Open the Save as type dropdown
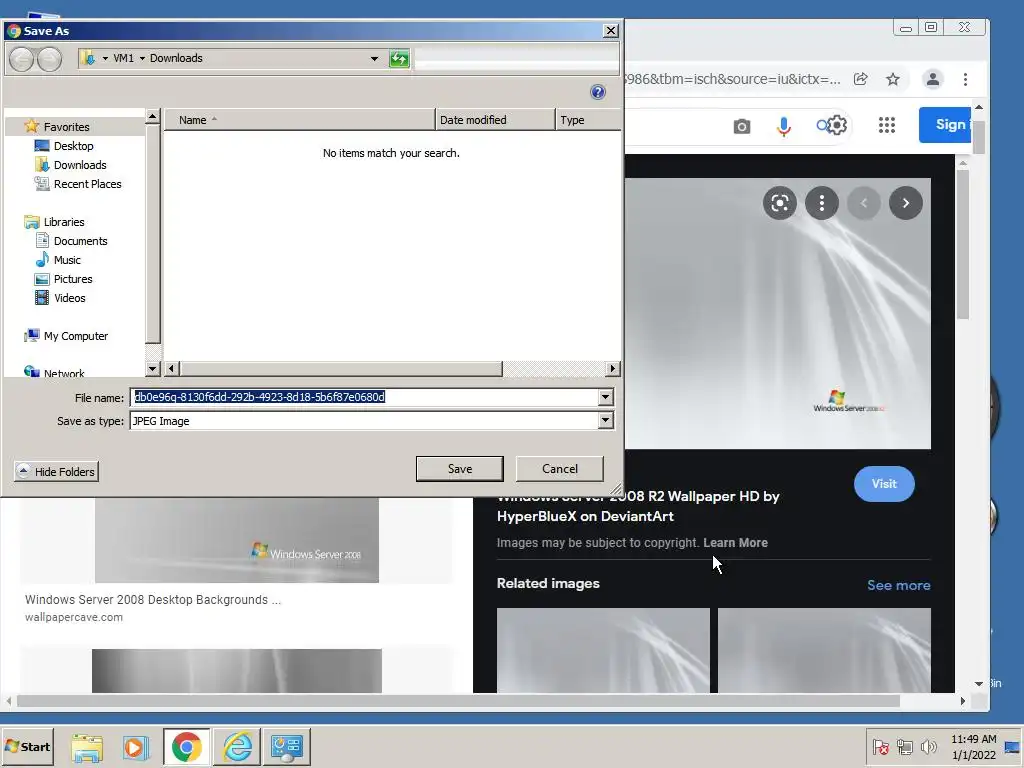1024x768 pixels. click(605, 421)
